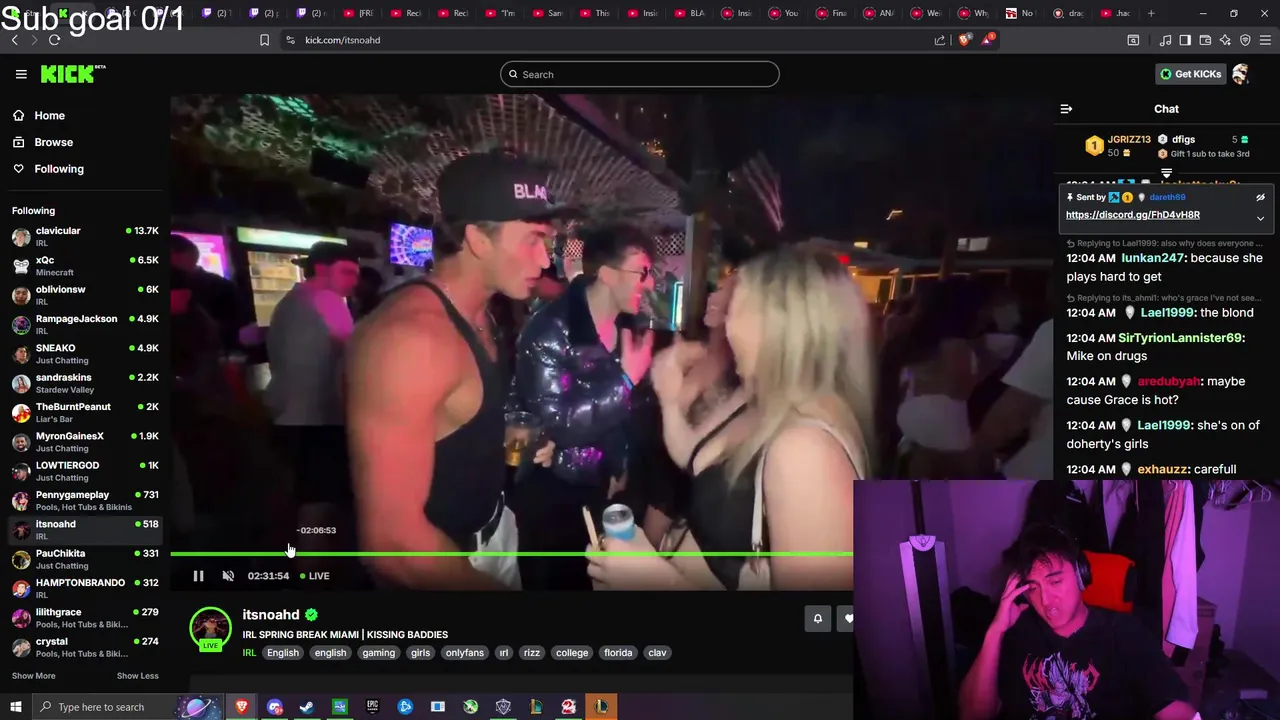Click the Get KICKs button
1280x720 pixels.
pos(1190,74)
